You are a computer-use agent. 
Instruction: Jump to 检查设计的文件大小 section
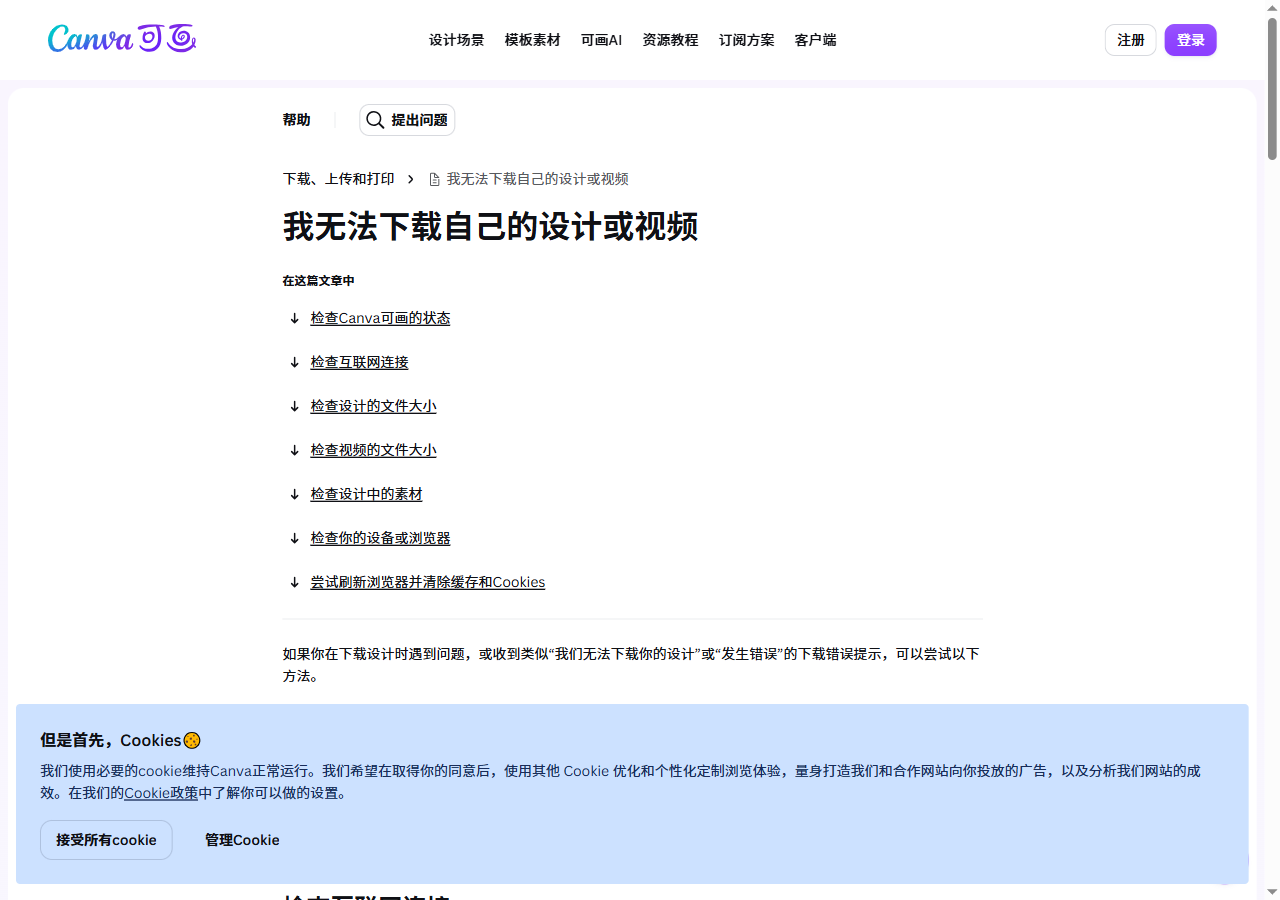tap(373, 406)
